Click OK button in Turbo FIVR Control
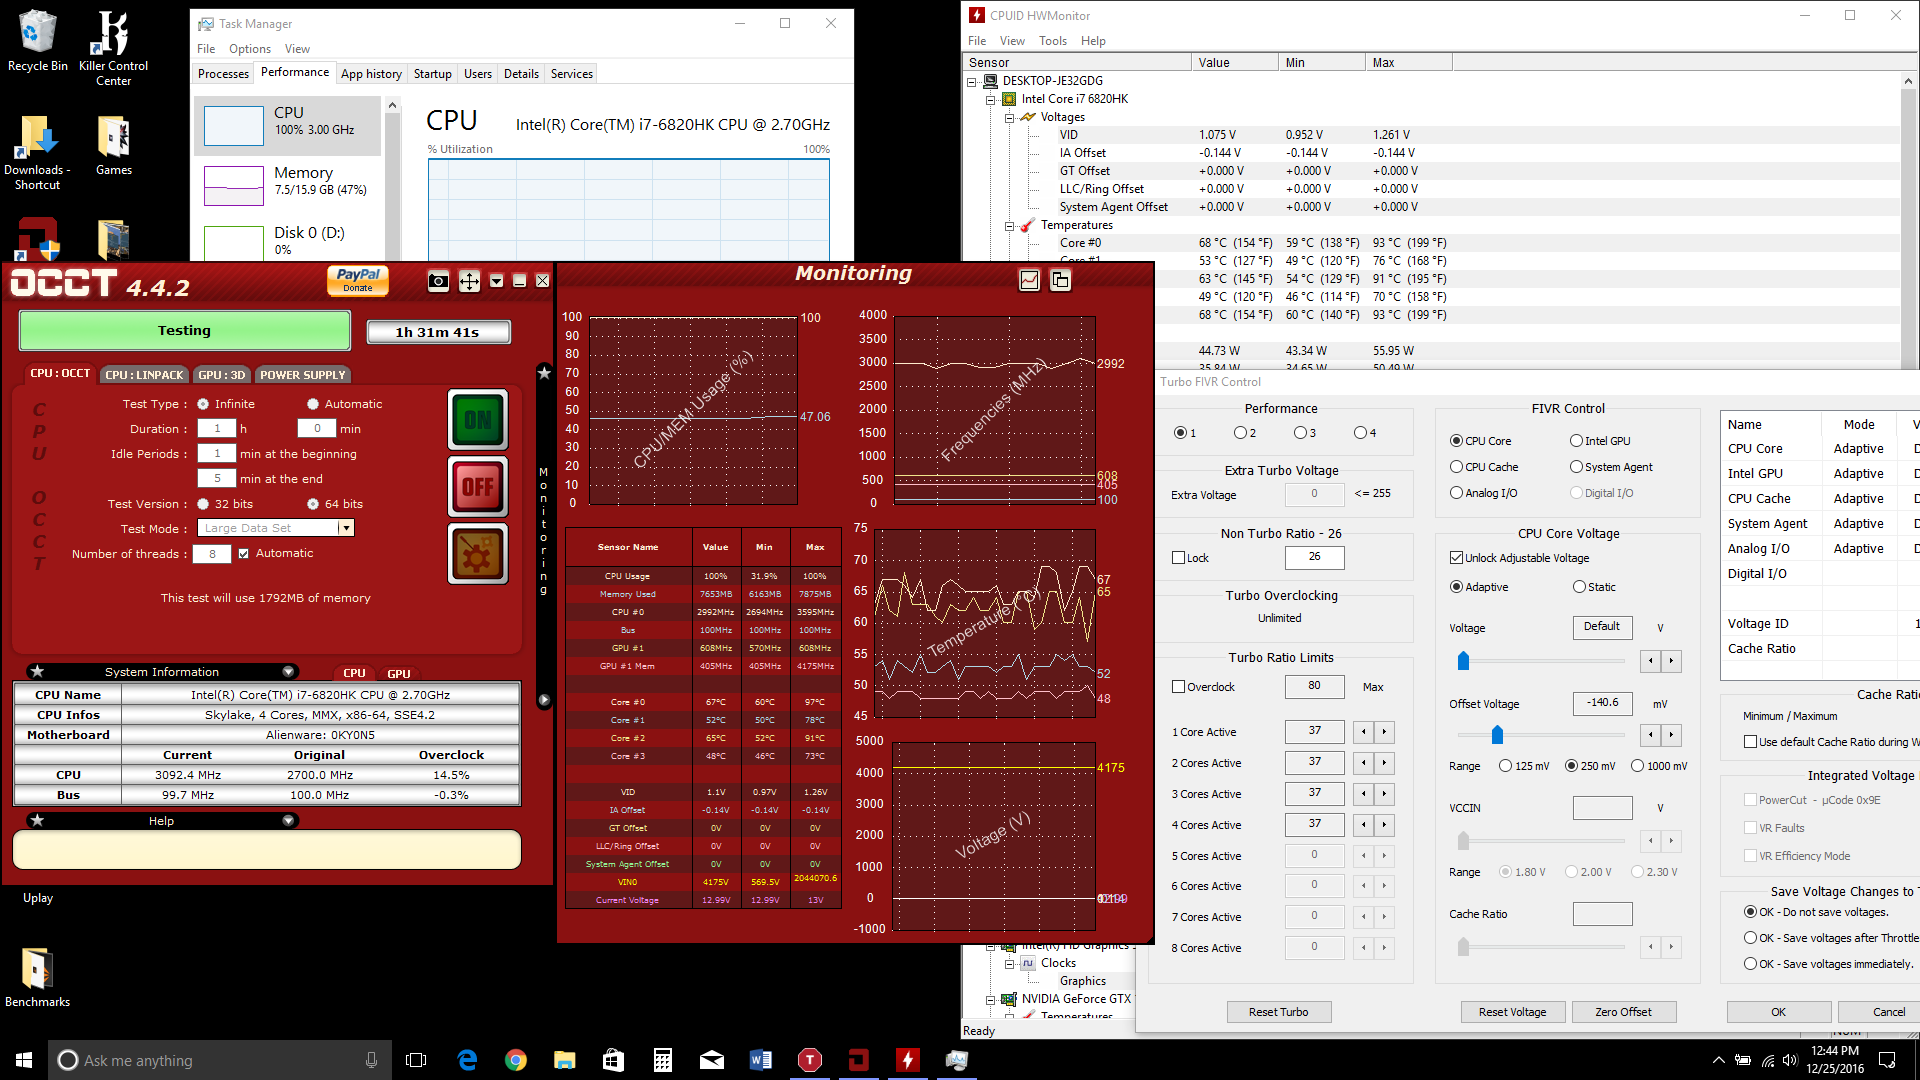 (1778, 1012)
